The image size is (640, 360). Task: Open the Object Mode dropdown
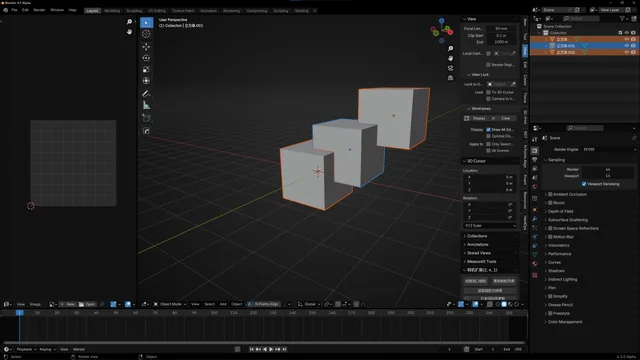coord(170,304)
